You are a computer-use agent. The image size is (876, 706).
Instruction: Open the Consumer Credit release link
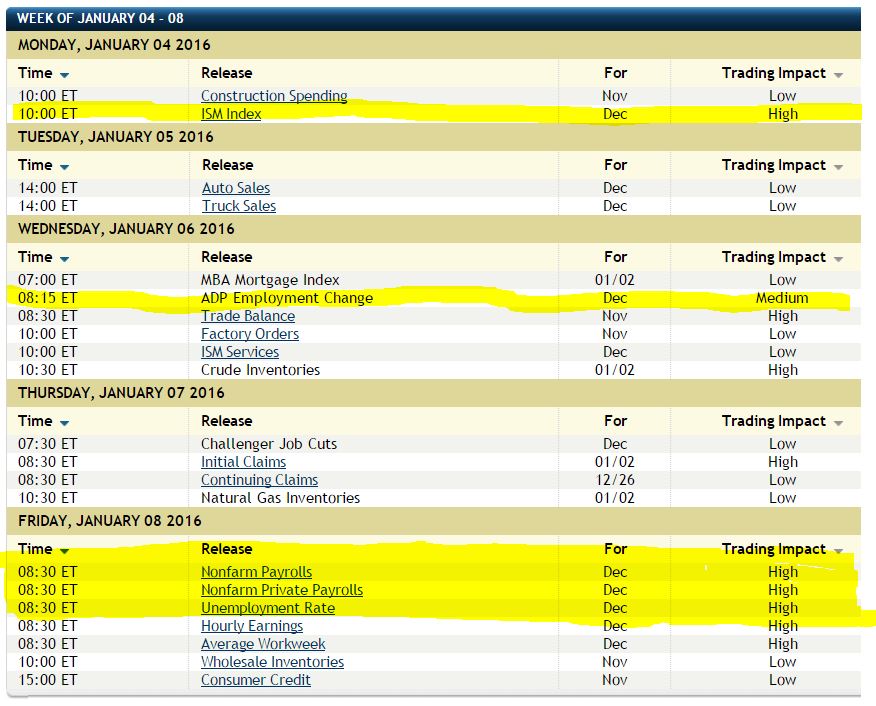256,680
